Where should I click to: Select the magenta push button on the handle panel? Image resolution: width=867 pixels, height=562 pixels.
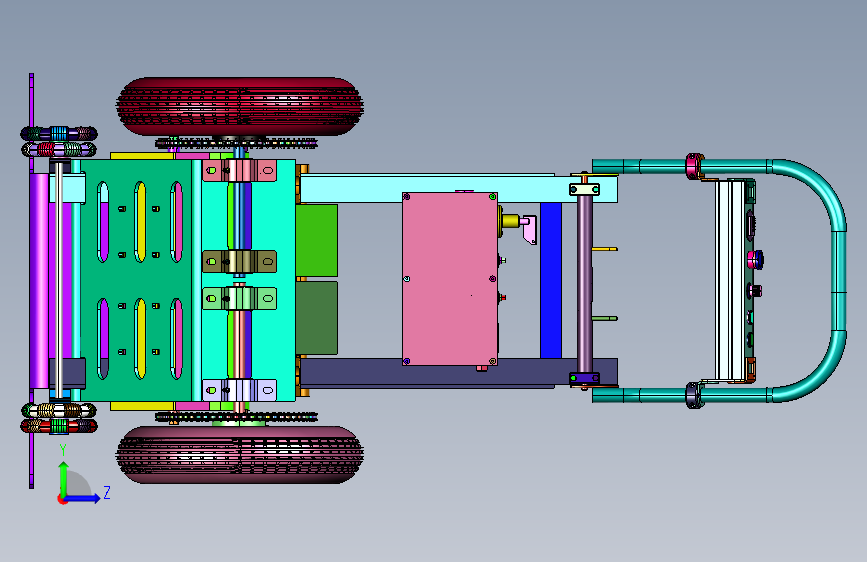755,259
